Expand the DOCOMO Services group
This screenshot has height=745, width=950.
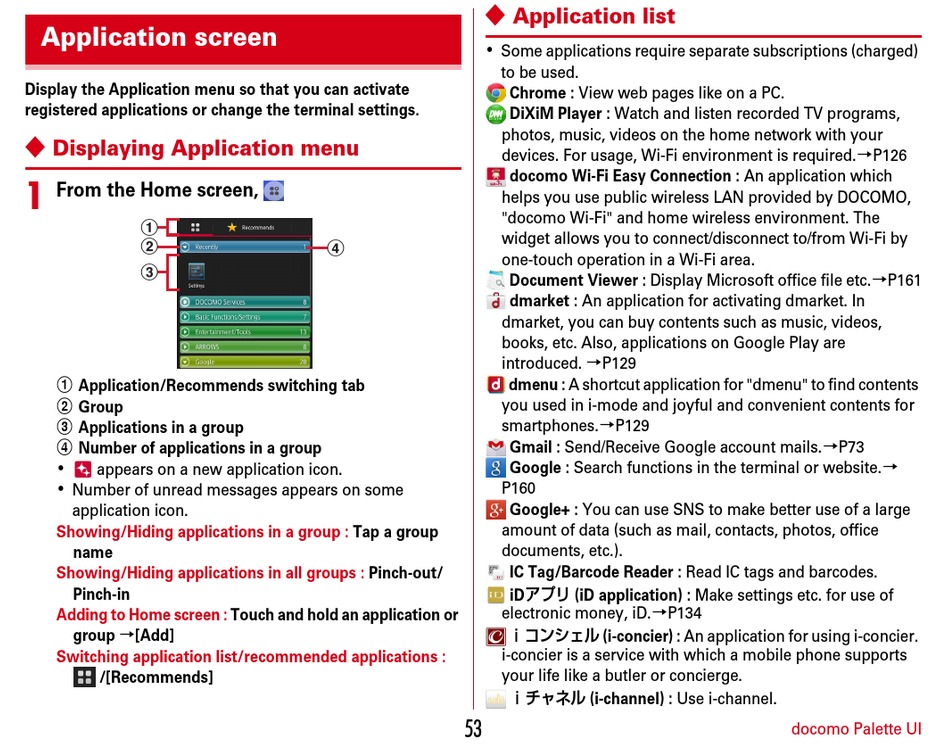[245, 302]
